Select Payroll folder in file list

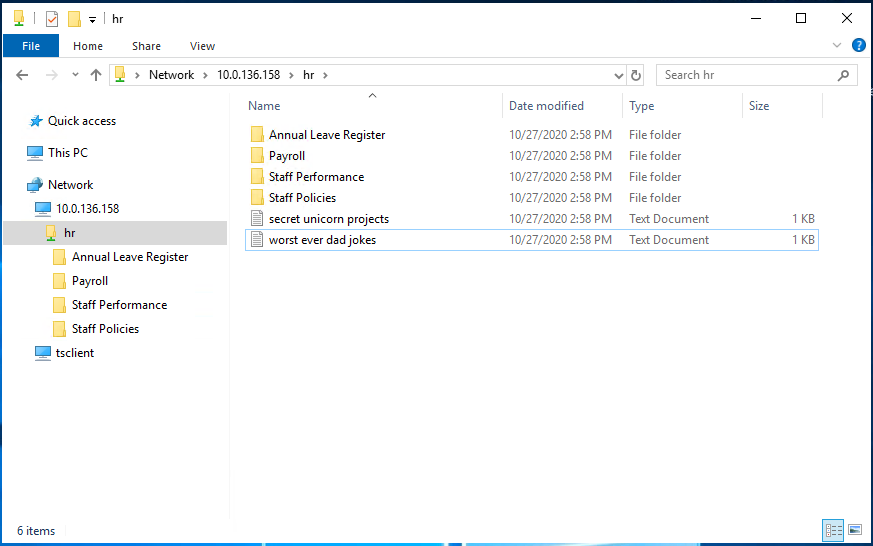click(x=287, y=156)
